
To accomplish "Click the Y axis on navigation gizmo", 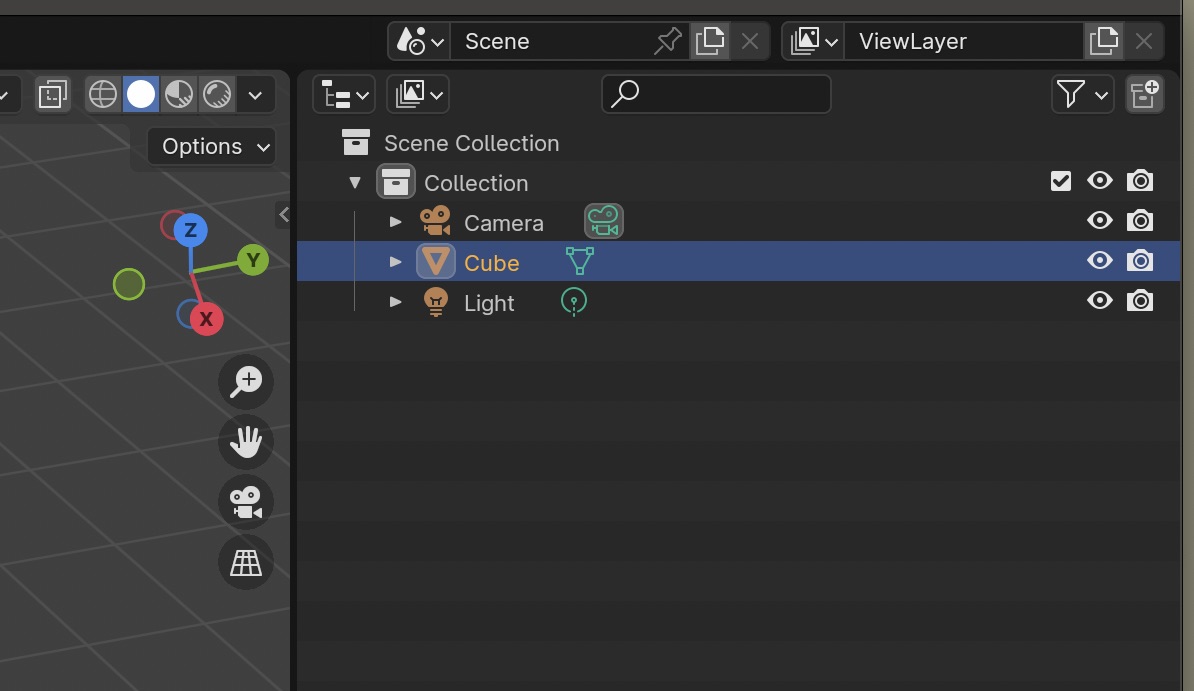I will [x=253, y=261].
